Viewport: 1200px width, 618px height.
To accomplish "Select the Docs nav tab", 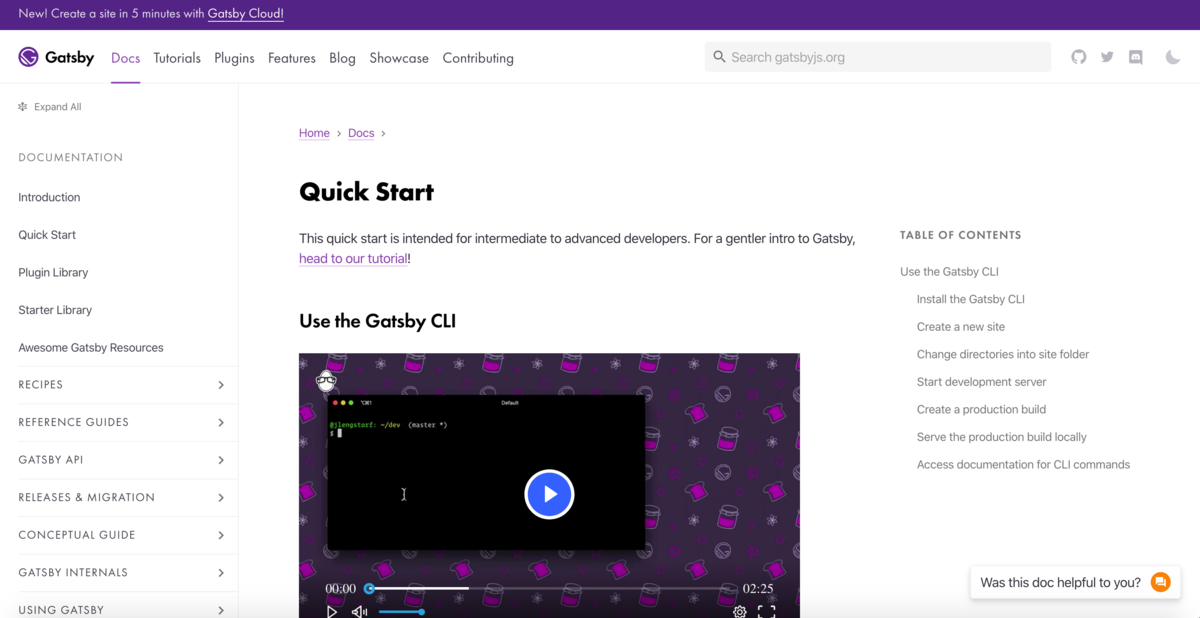I will pyautogui.click(x=125, y=58).
